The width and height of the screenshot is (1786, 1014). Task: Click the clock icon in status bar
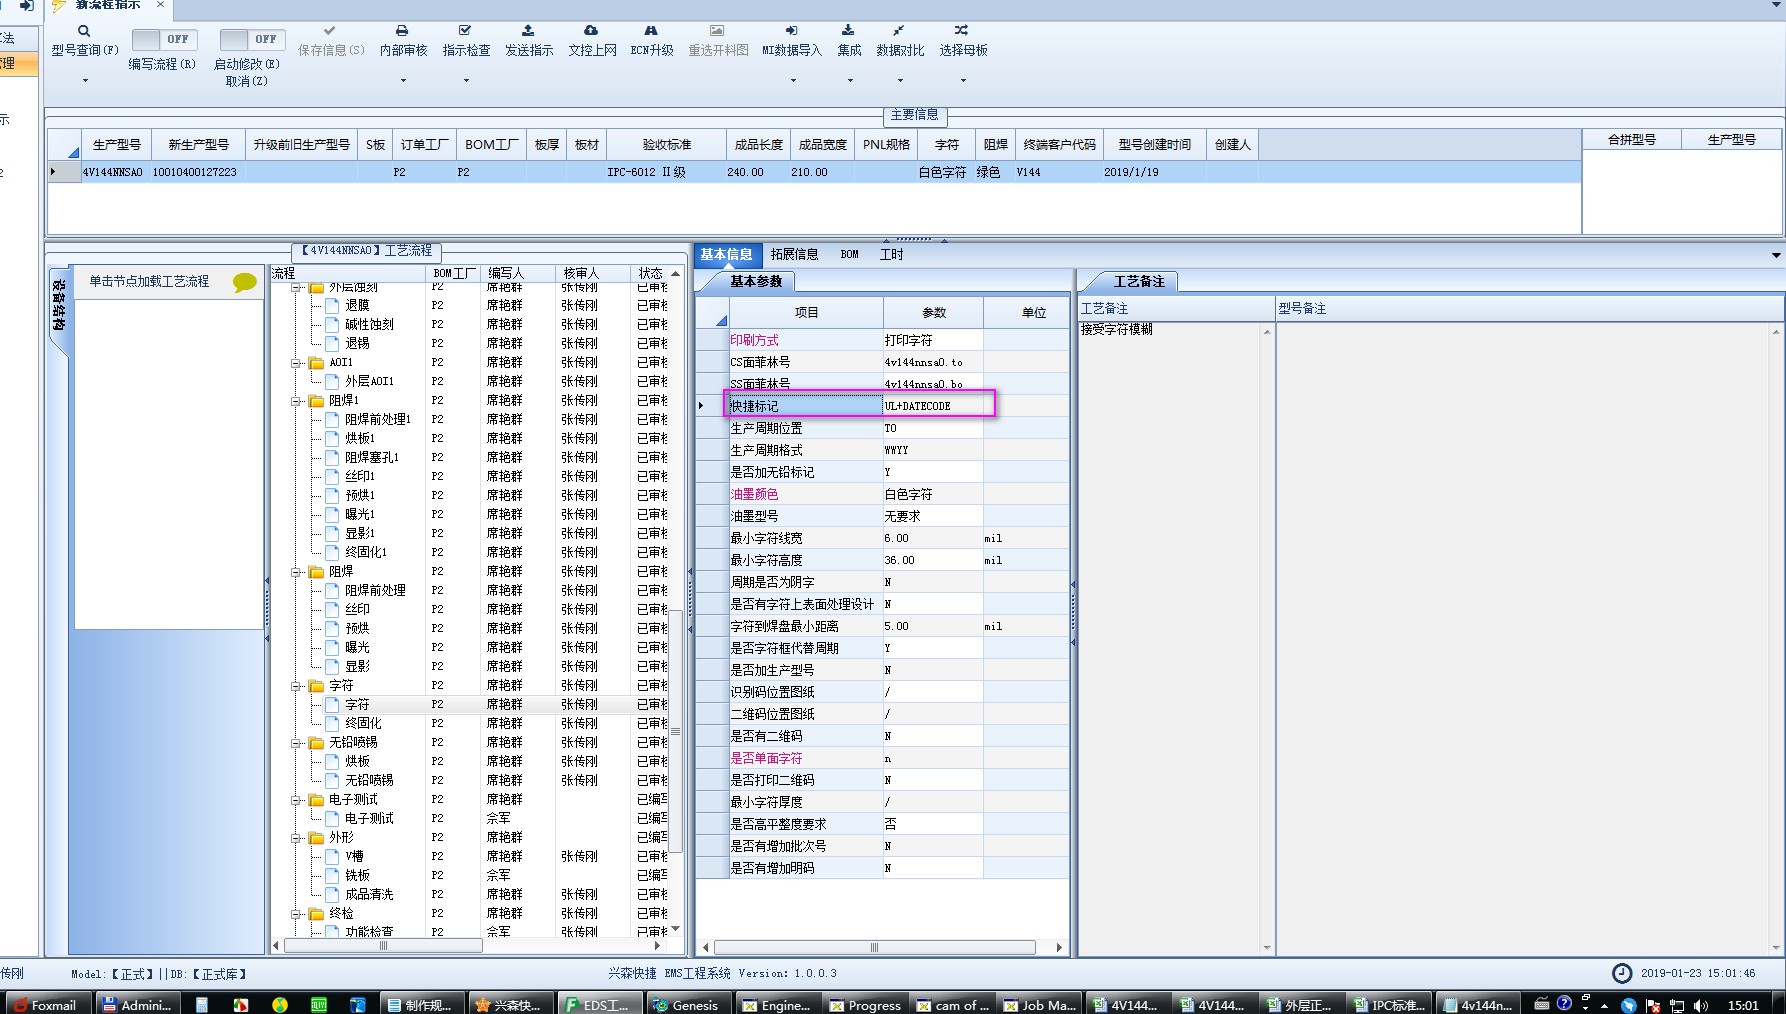[x=1622, y=973]
